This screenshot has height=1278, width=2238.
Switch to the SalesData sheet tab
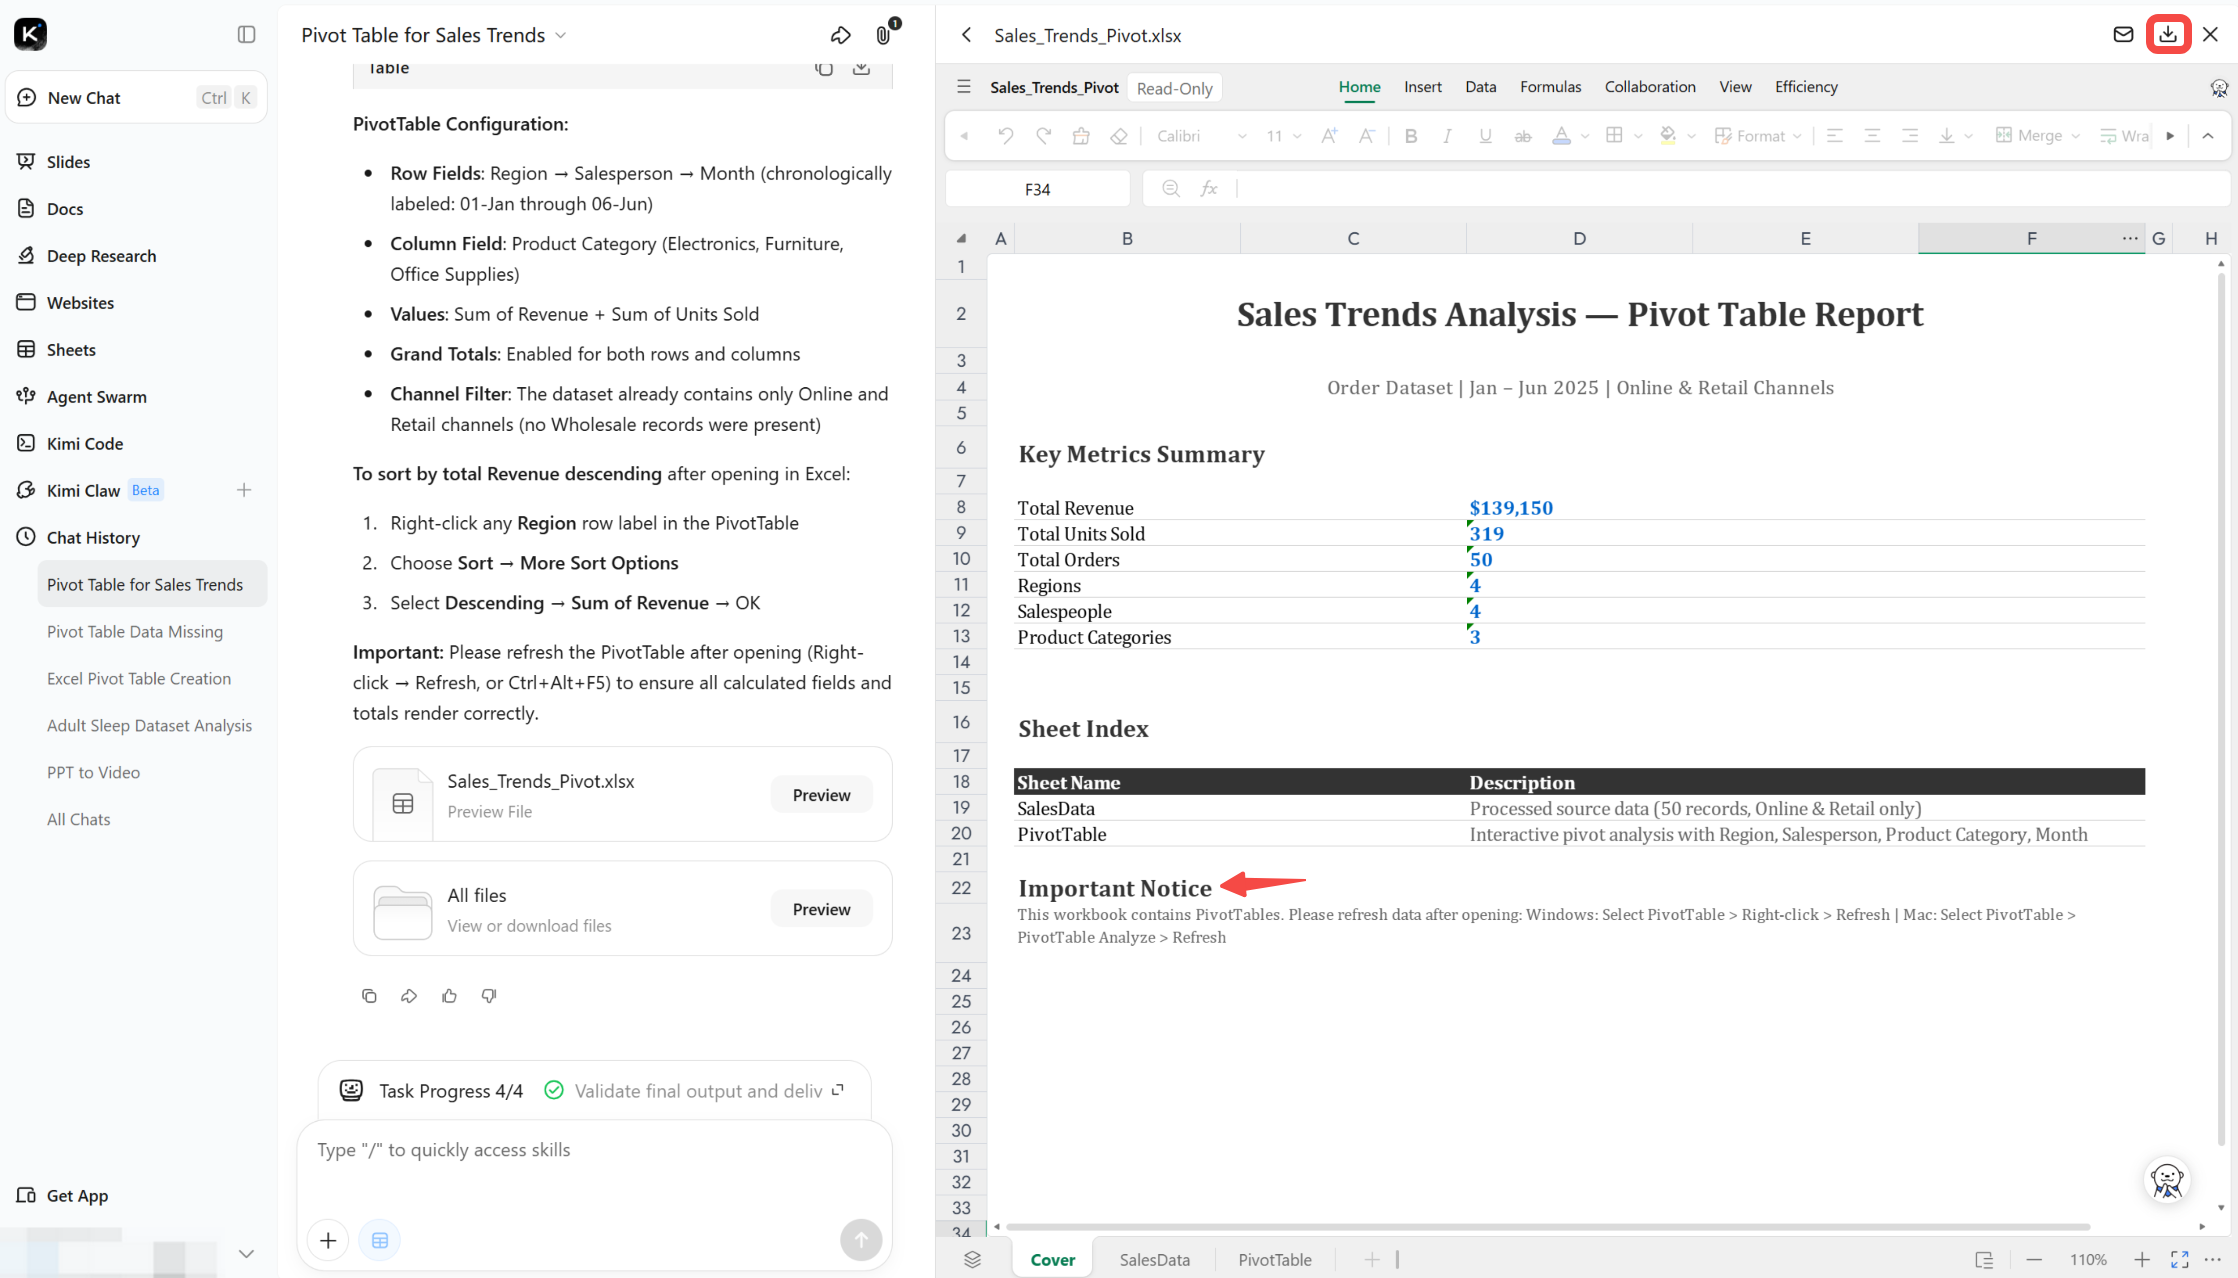1154,1260
